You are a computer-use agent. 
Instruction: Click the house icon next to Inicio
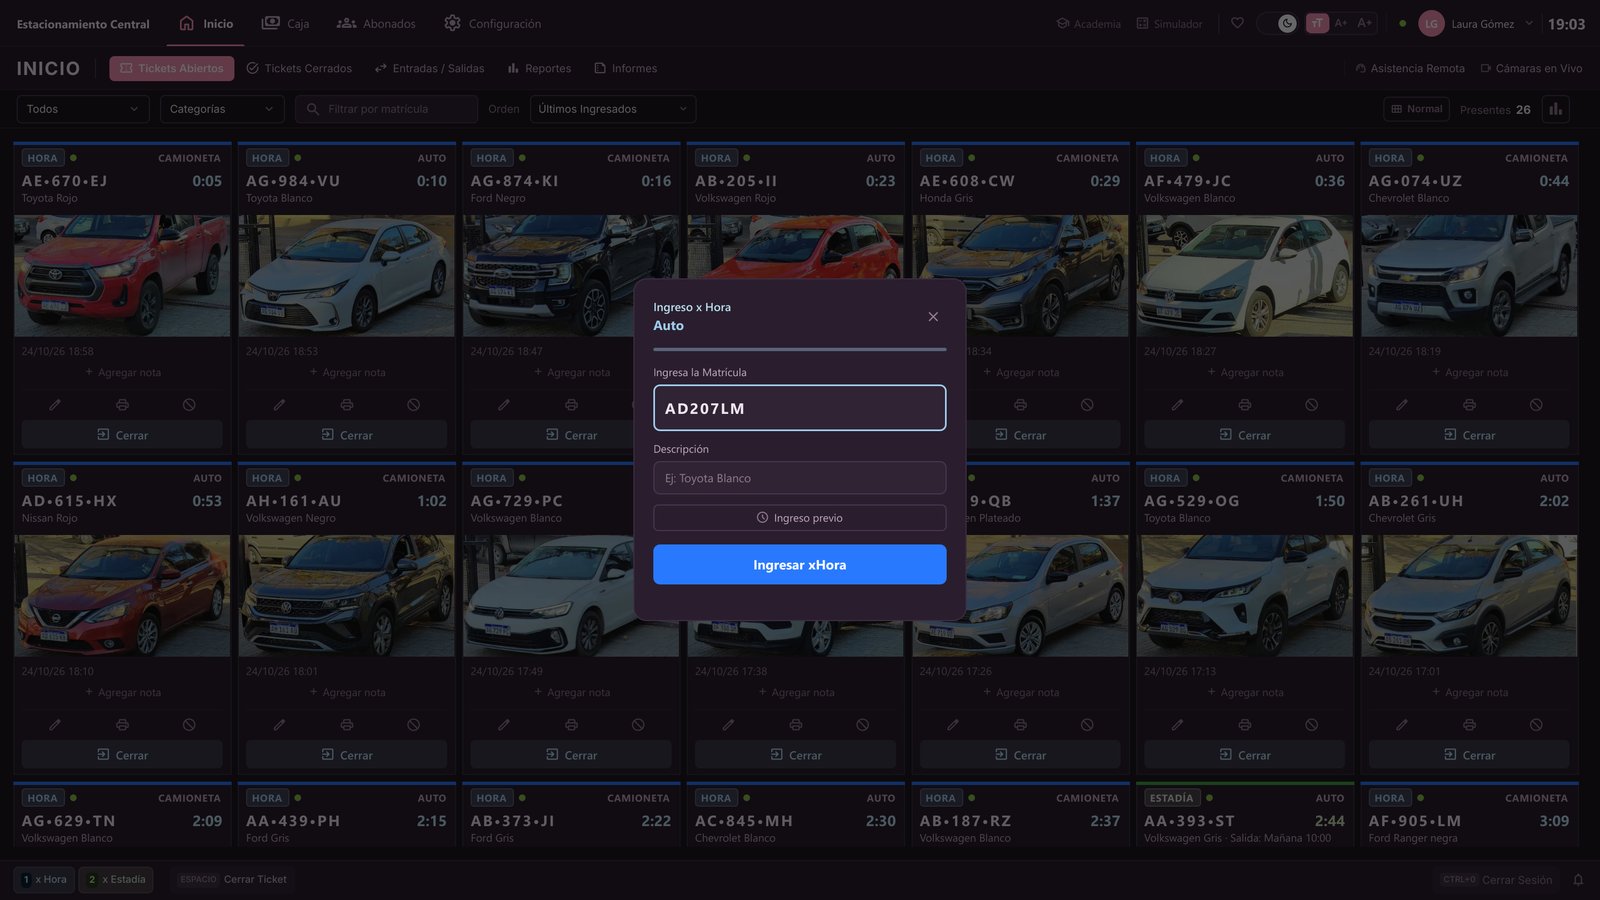(186, 23)
